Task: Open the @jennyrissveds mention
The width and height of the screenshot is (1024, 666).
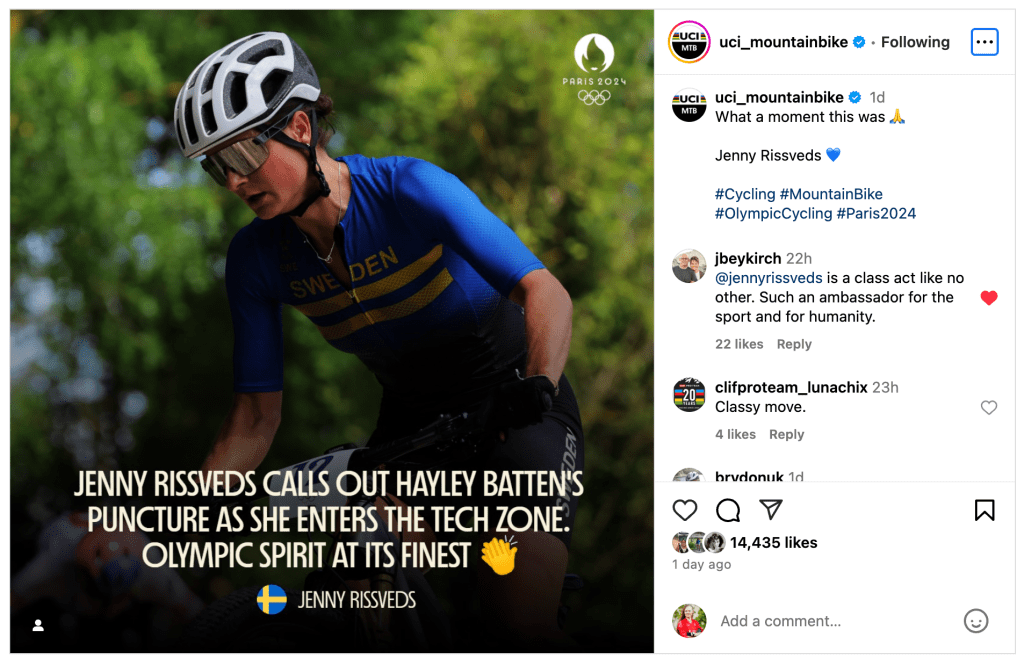Action: click(x=769, y=278)
